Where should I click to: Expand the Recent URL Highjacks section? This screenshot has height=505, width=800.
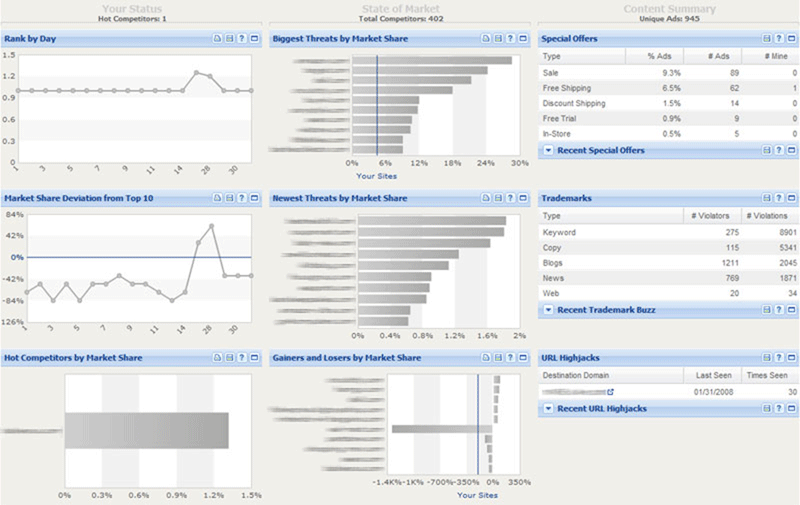(548, 409)
